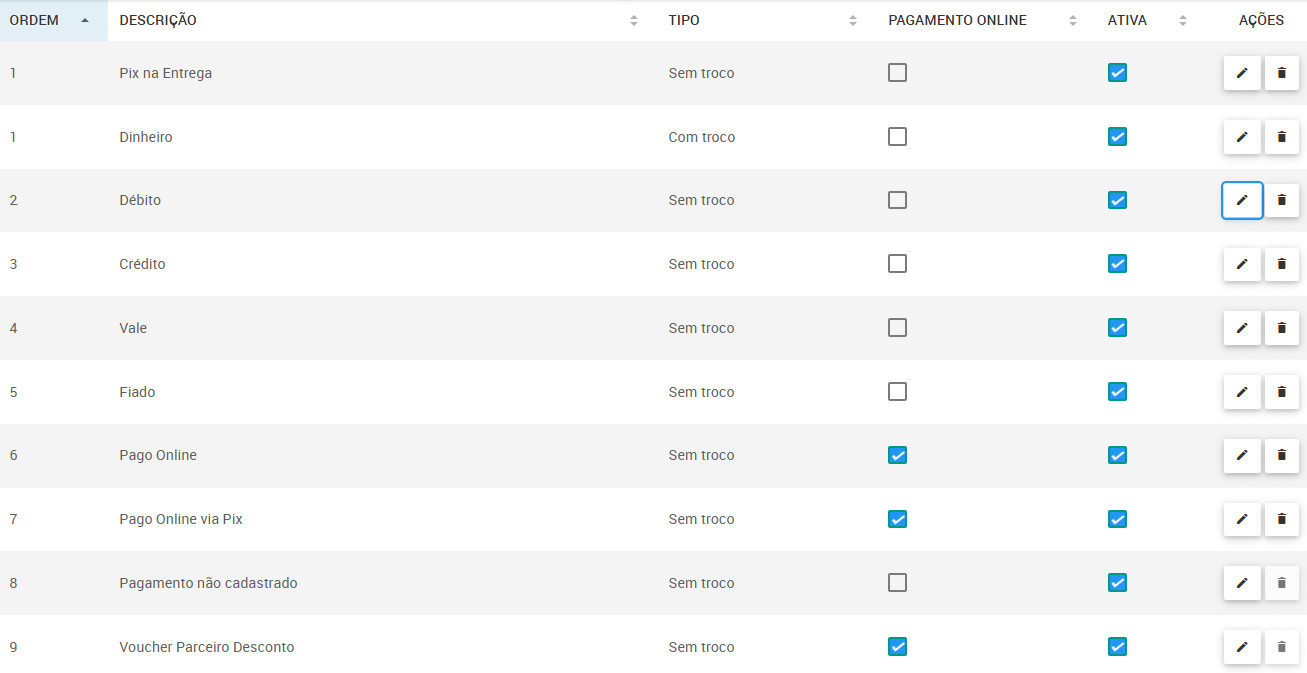Uncheck Ativa for Dinheiro
The image size is (1307, 673).
tap(1117, 137)
